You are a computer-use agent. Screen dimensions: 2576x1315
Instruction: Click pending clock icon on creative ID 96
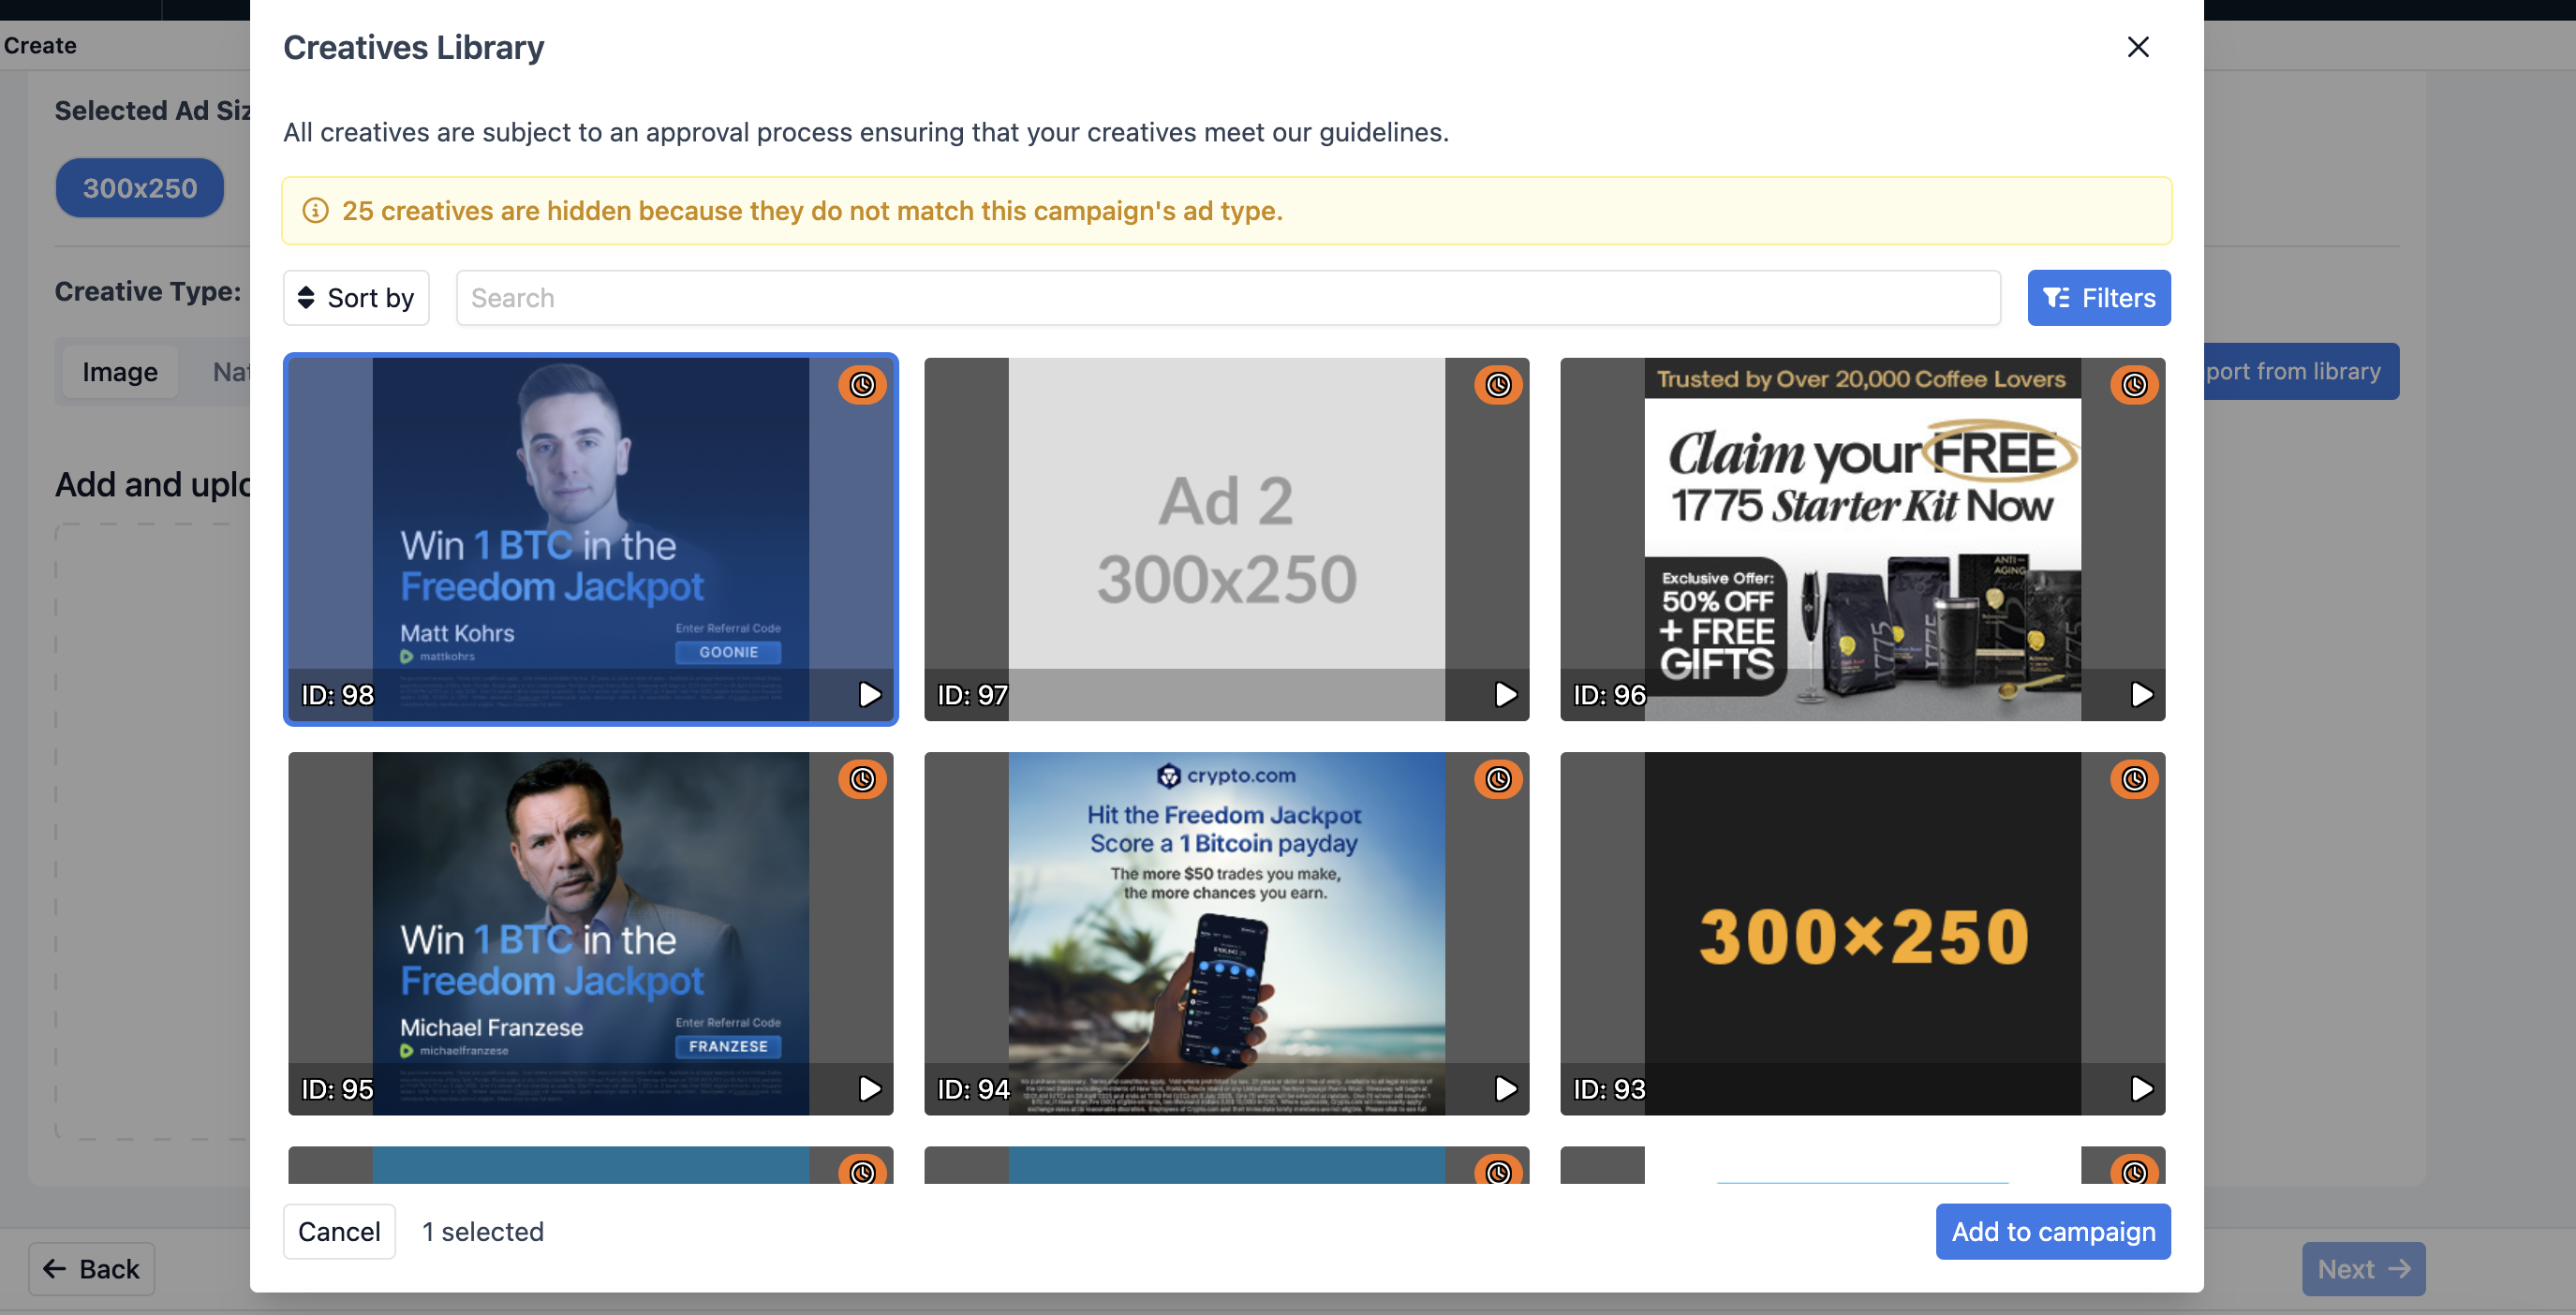tap(2134, 385)
